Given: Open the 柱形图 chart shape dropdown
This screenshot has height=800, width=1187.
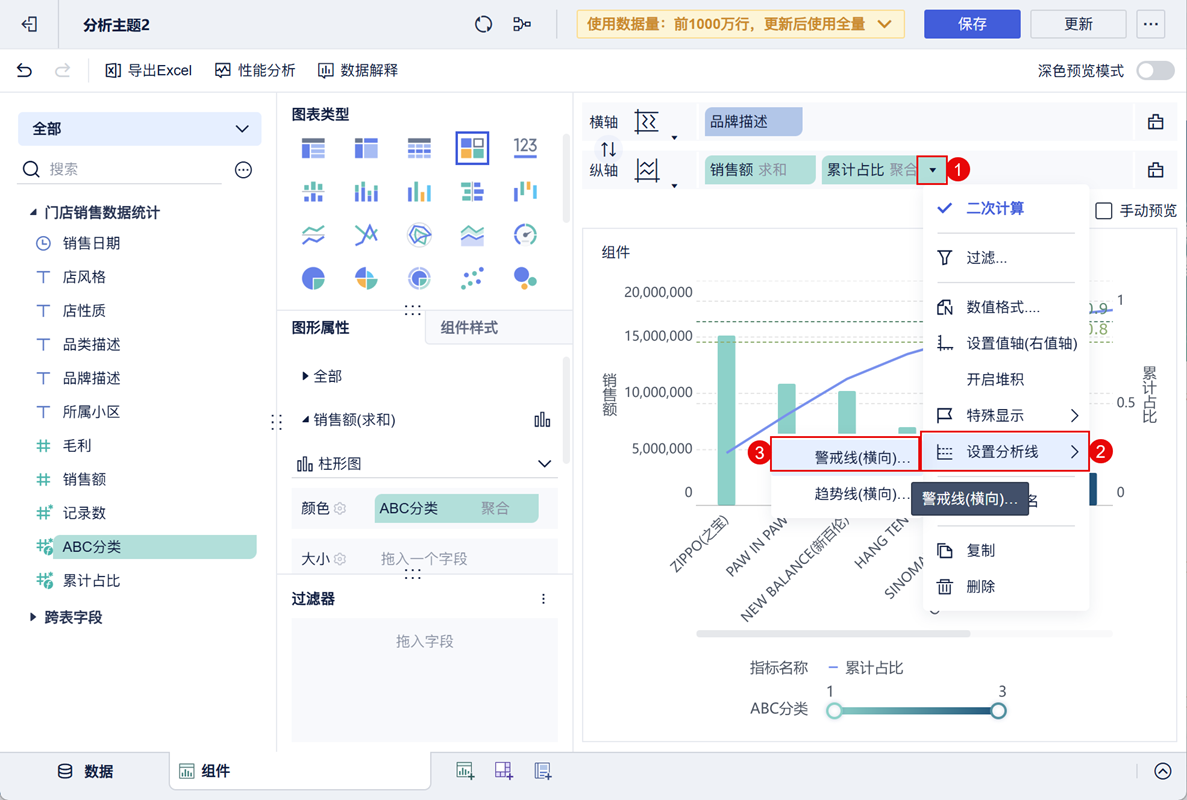Looking at the screenshot, I should pos(545,464).
